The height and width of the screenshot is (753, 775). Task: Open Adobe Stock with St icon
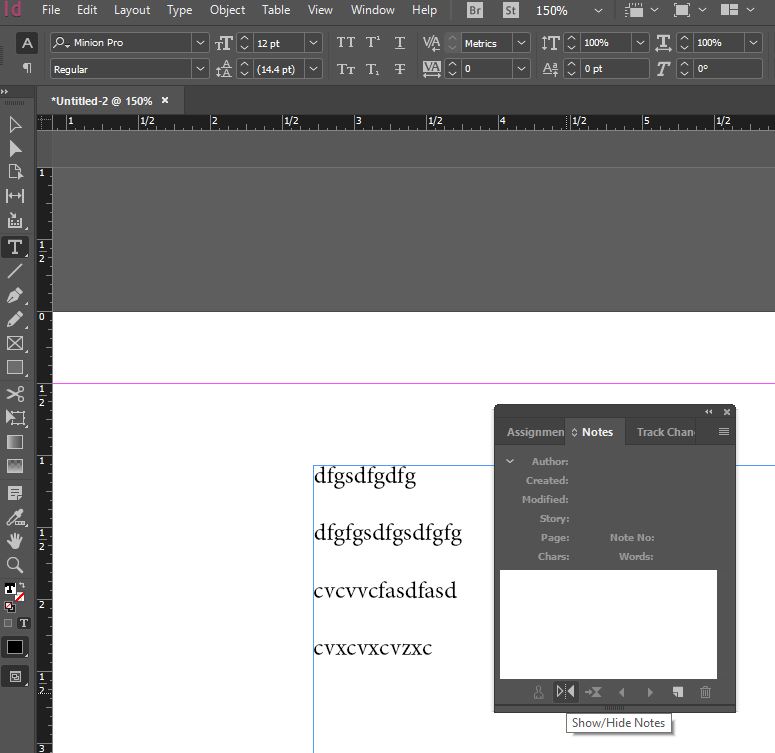pos(511,10)
